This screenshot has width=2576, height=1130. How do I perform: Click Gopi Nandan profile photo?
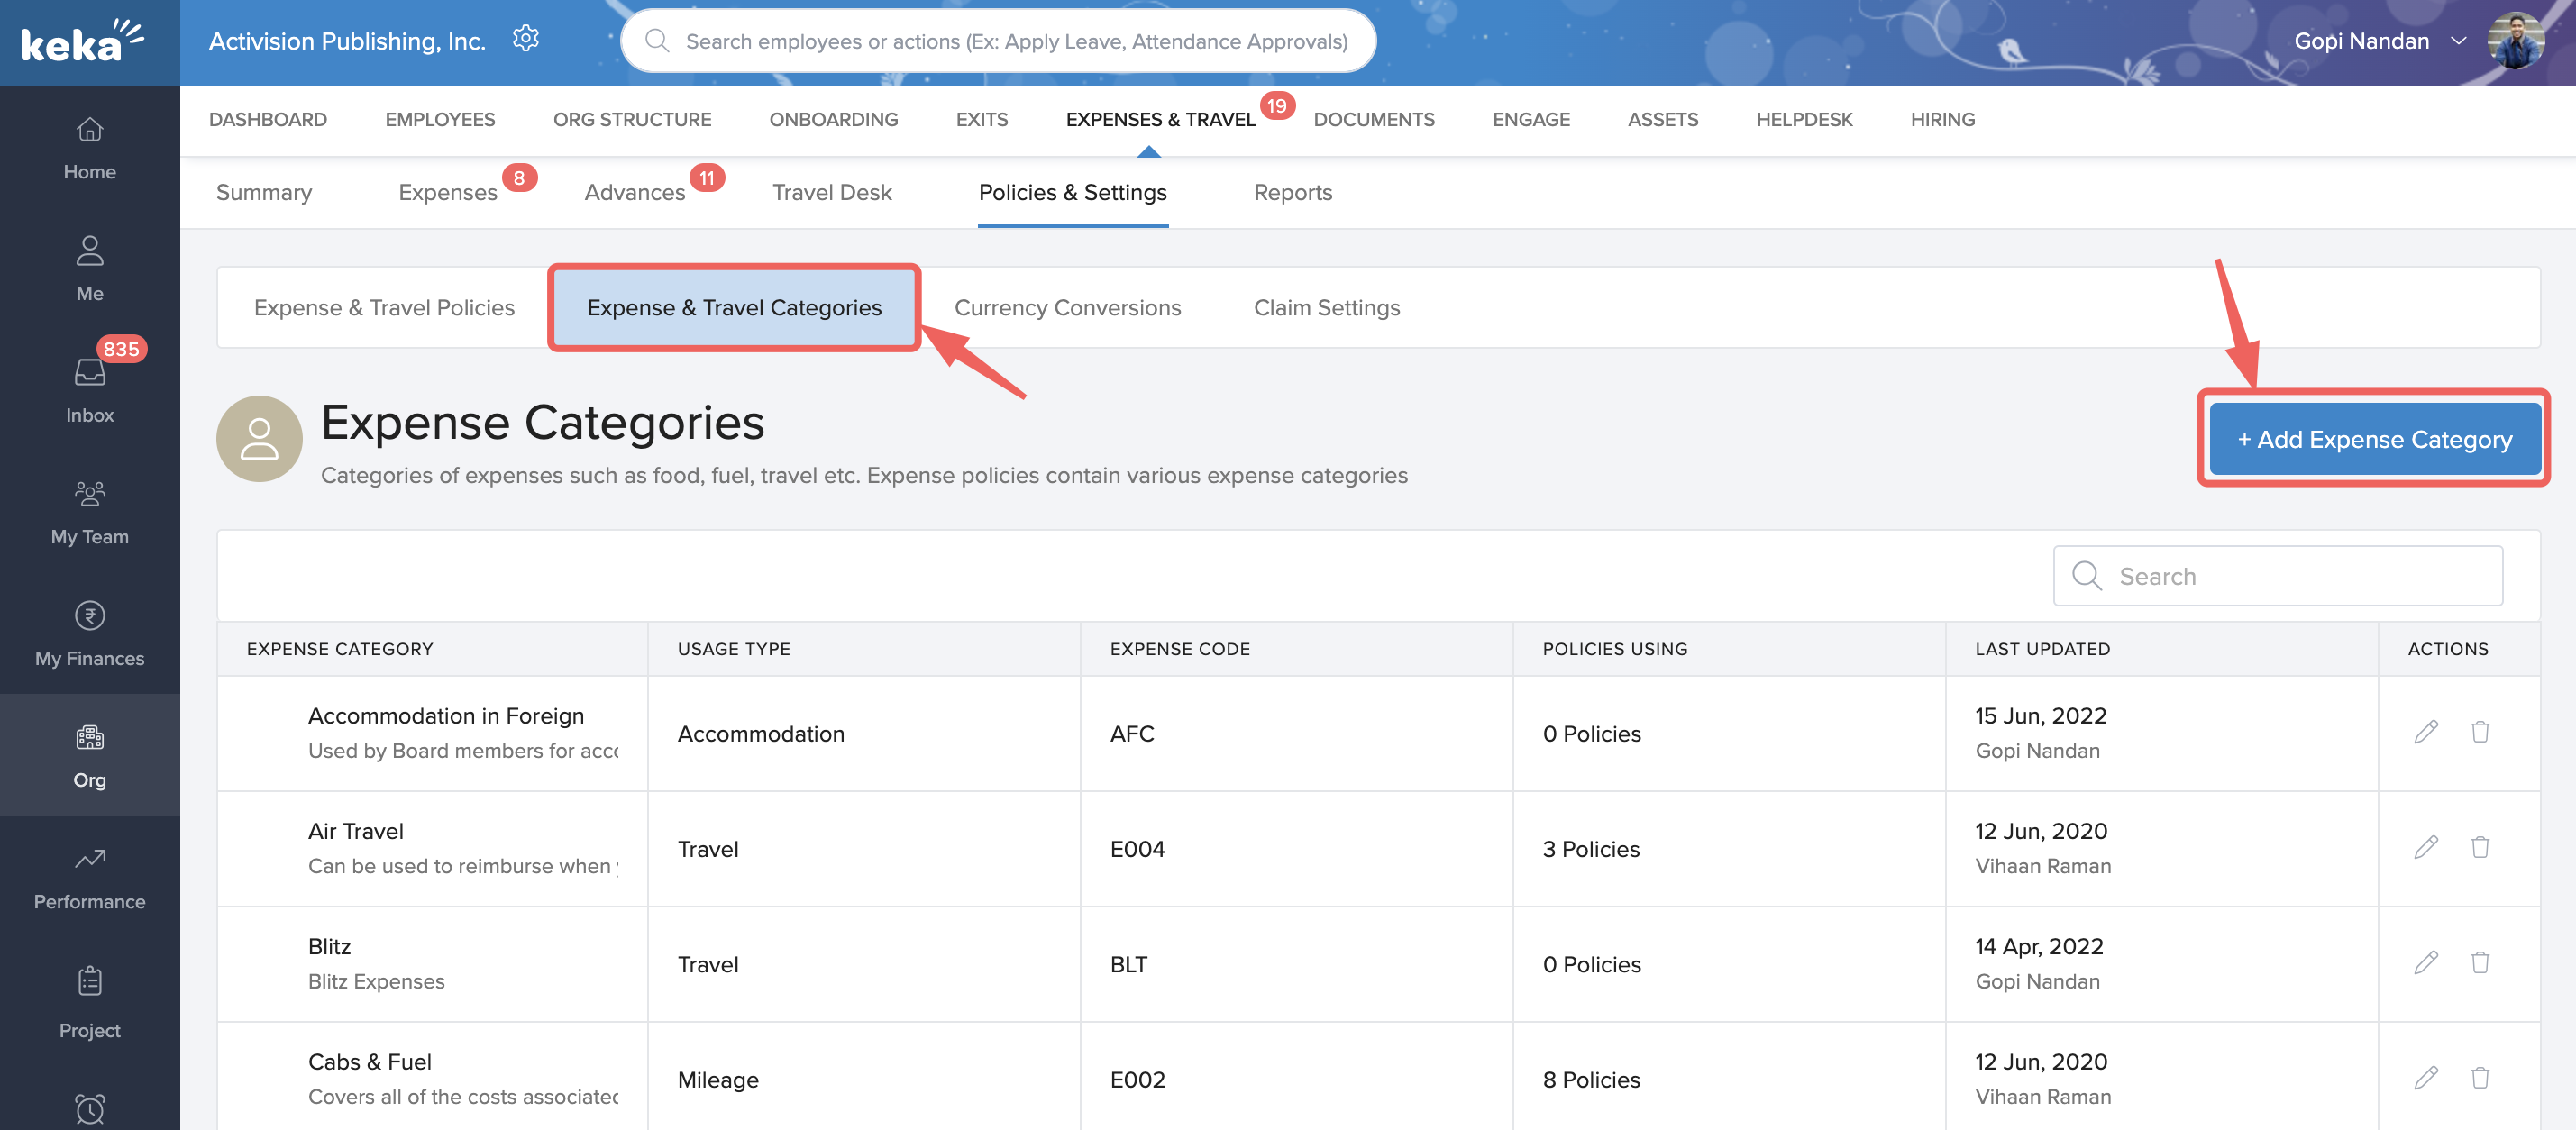coord(2514,41)
